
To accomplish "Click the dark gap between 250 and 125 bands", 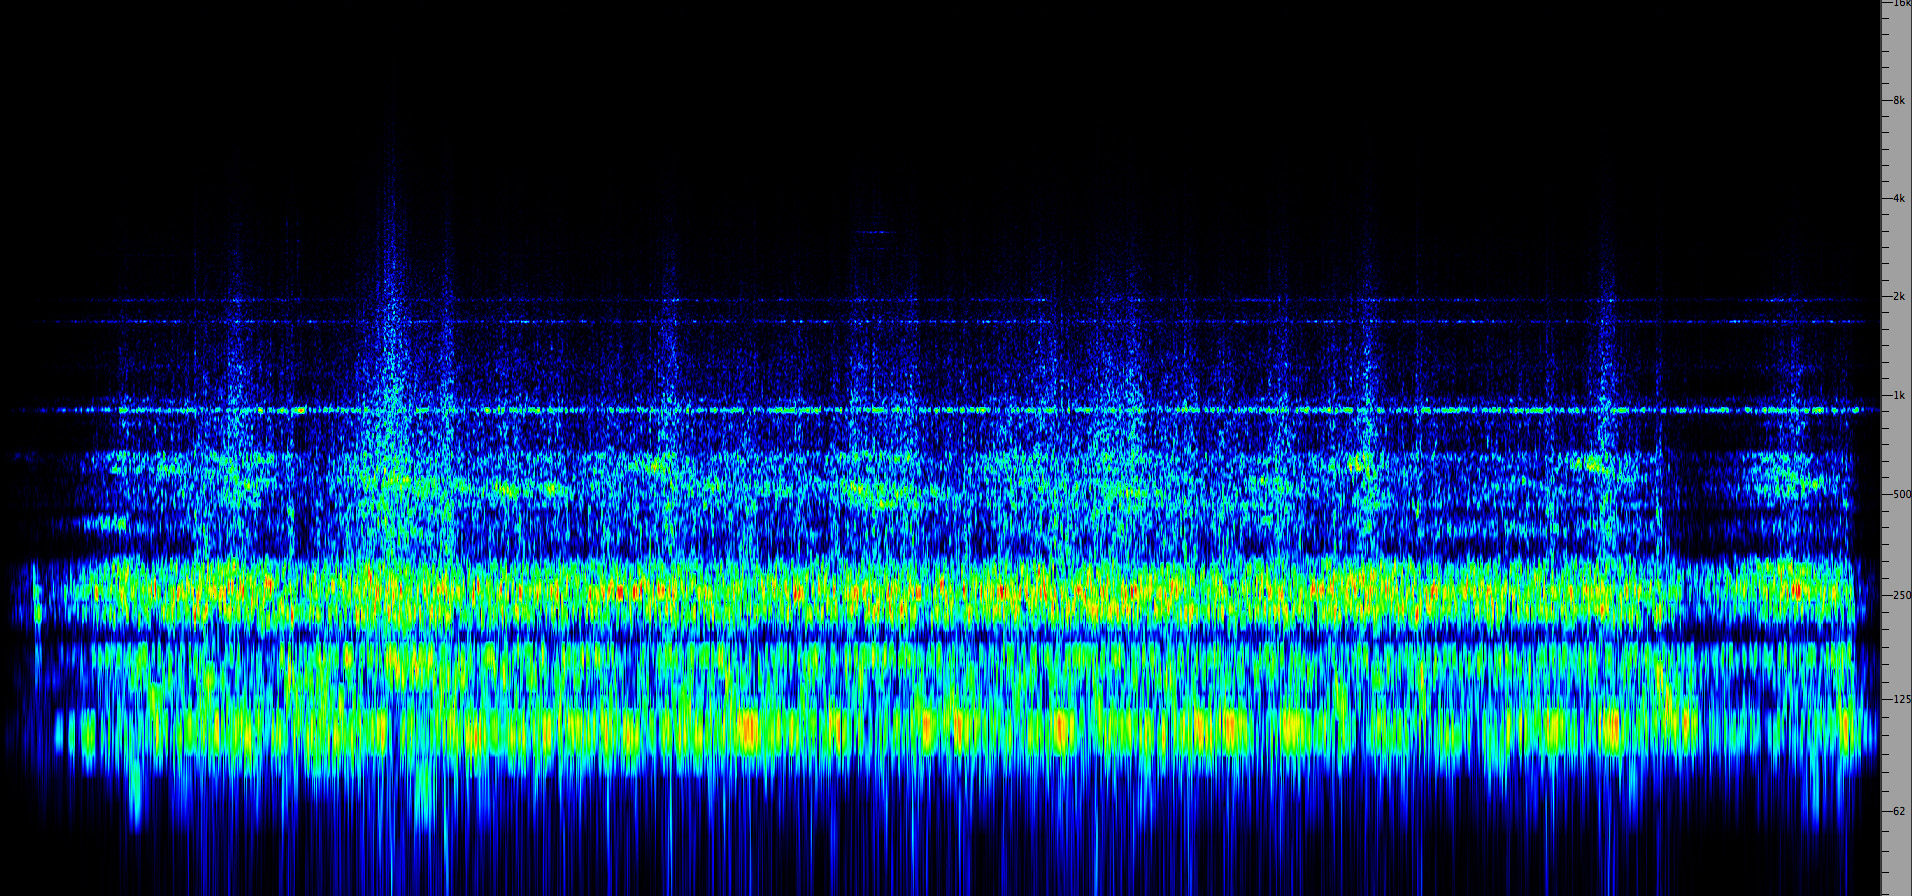I will (x=900, y=635).
